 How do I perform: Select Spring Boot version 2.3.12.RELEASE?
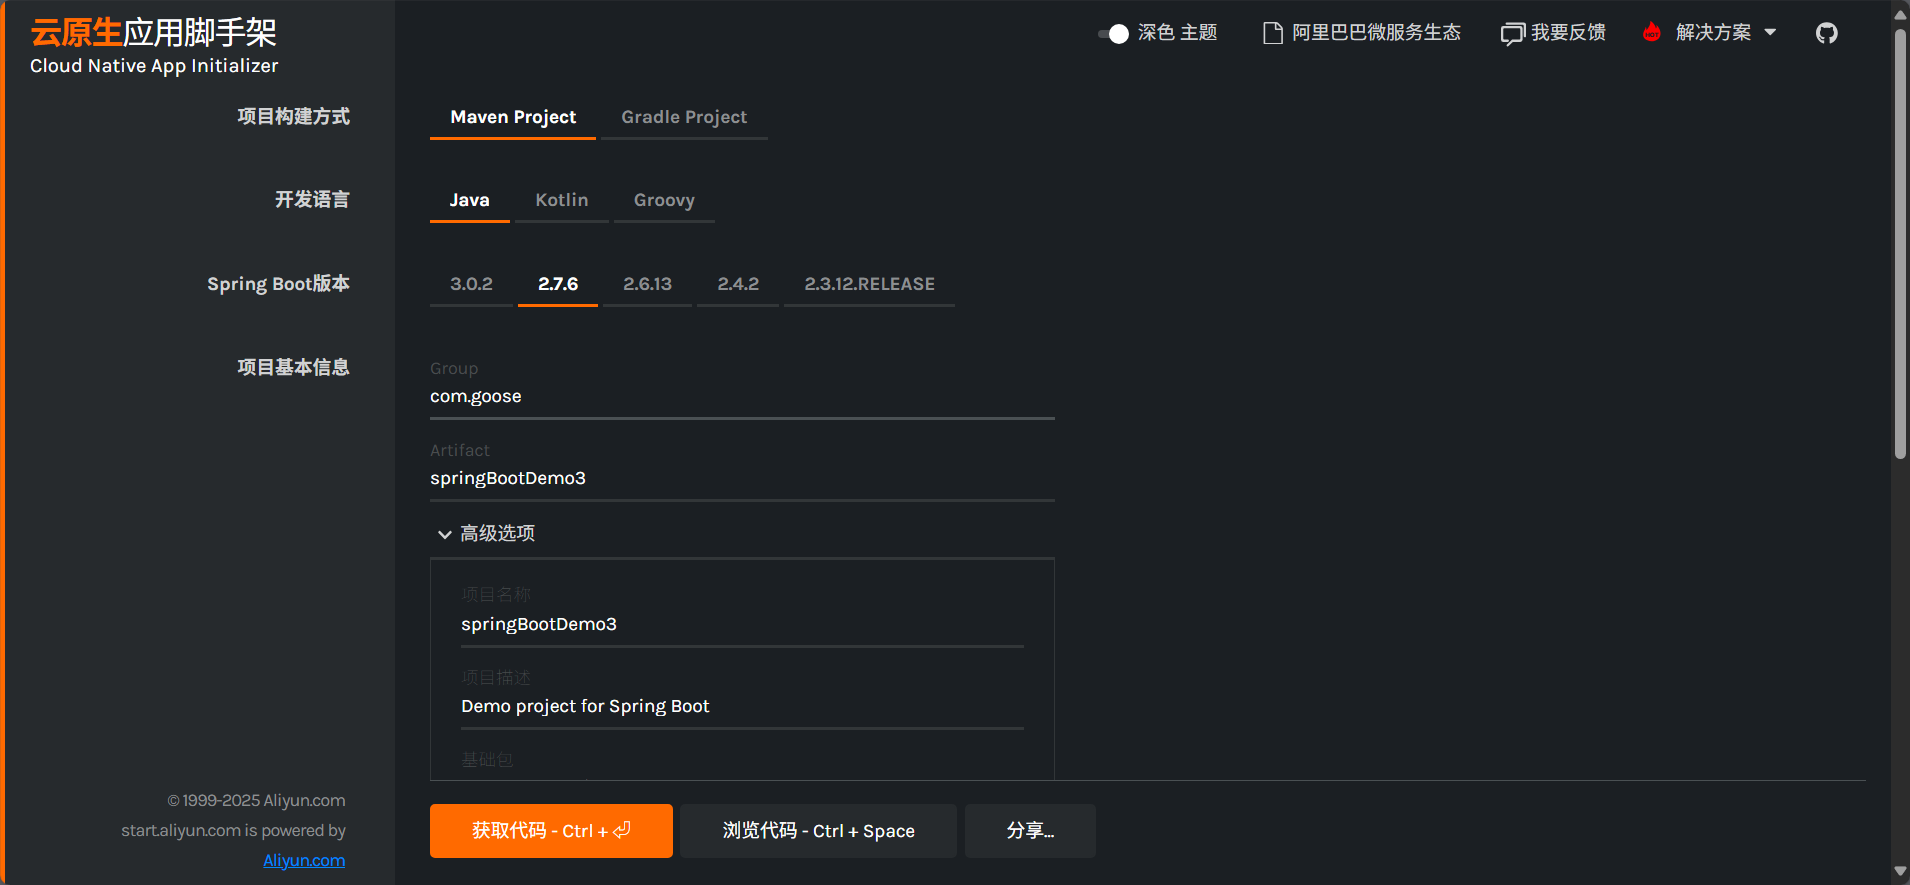coord(869,284)
